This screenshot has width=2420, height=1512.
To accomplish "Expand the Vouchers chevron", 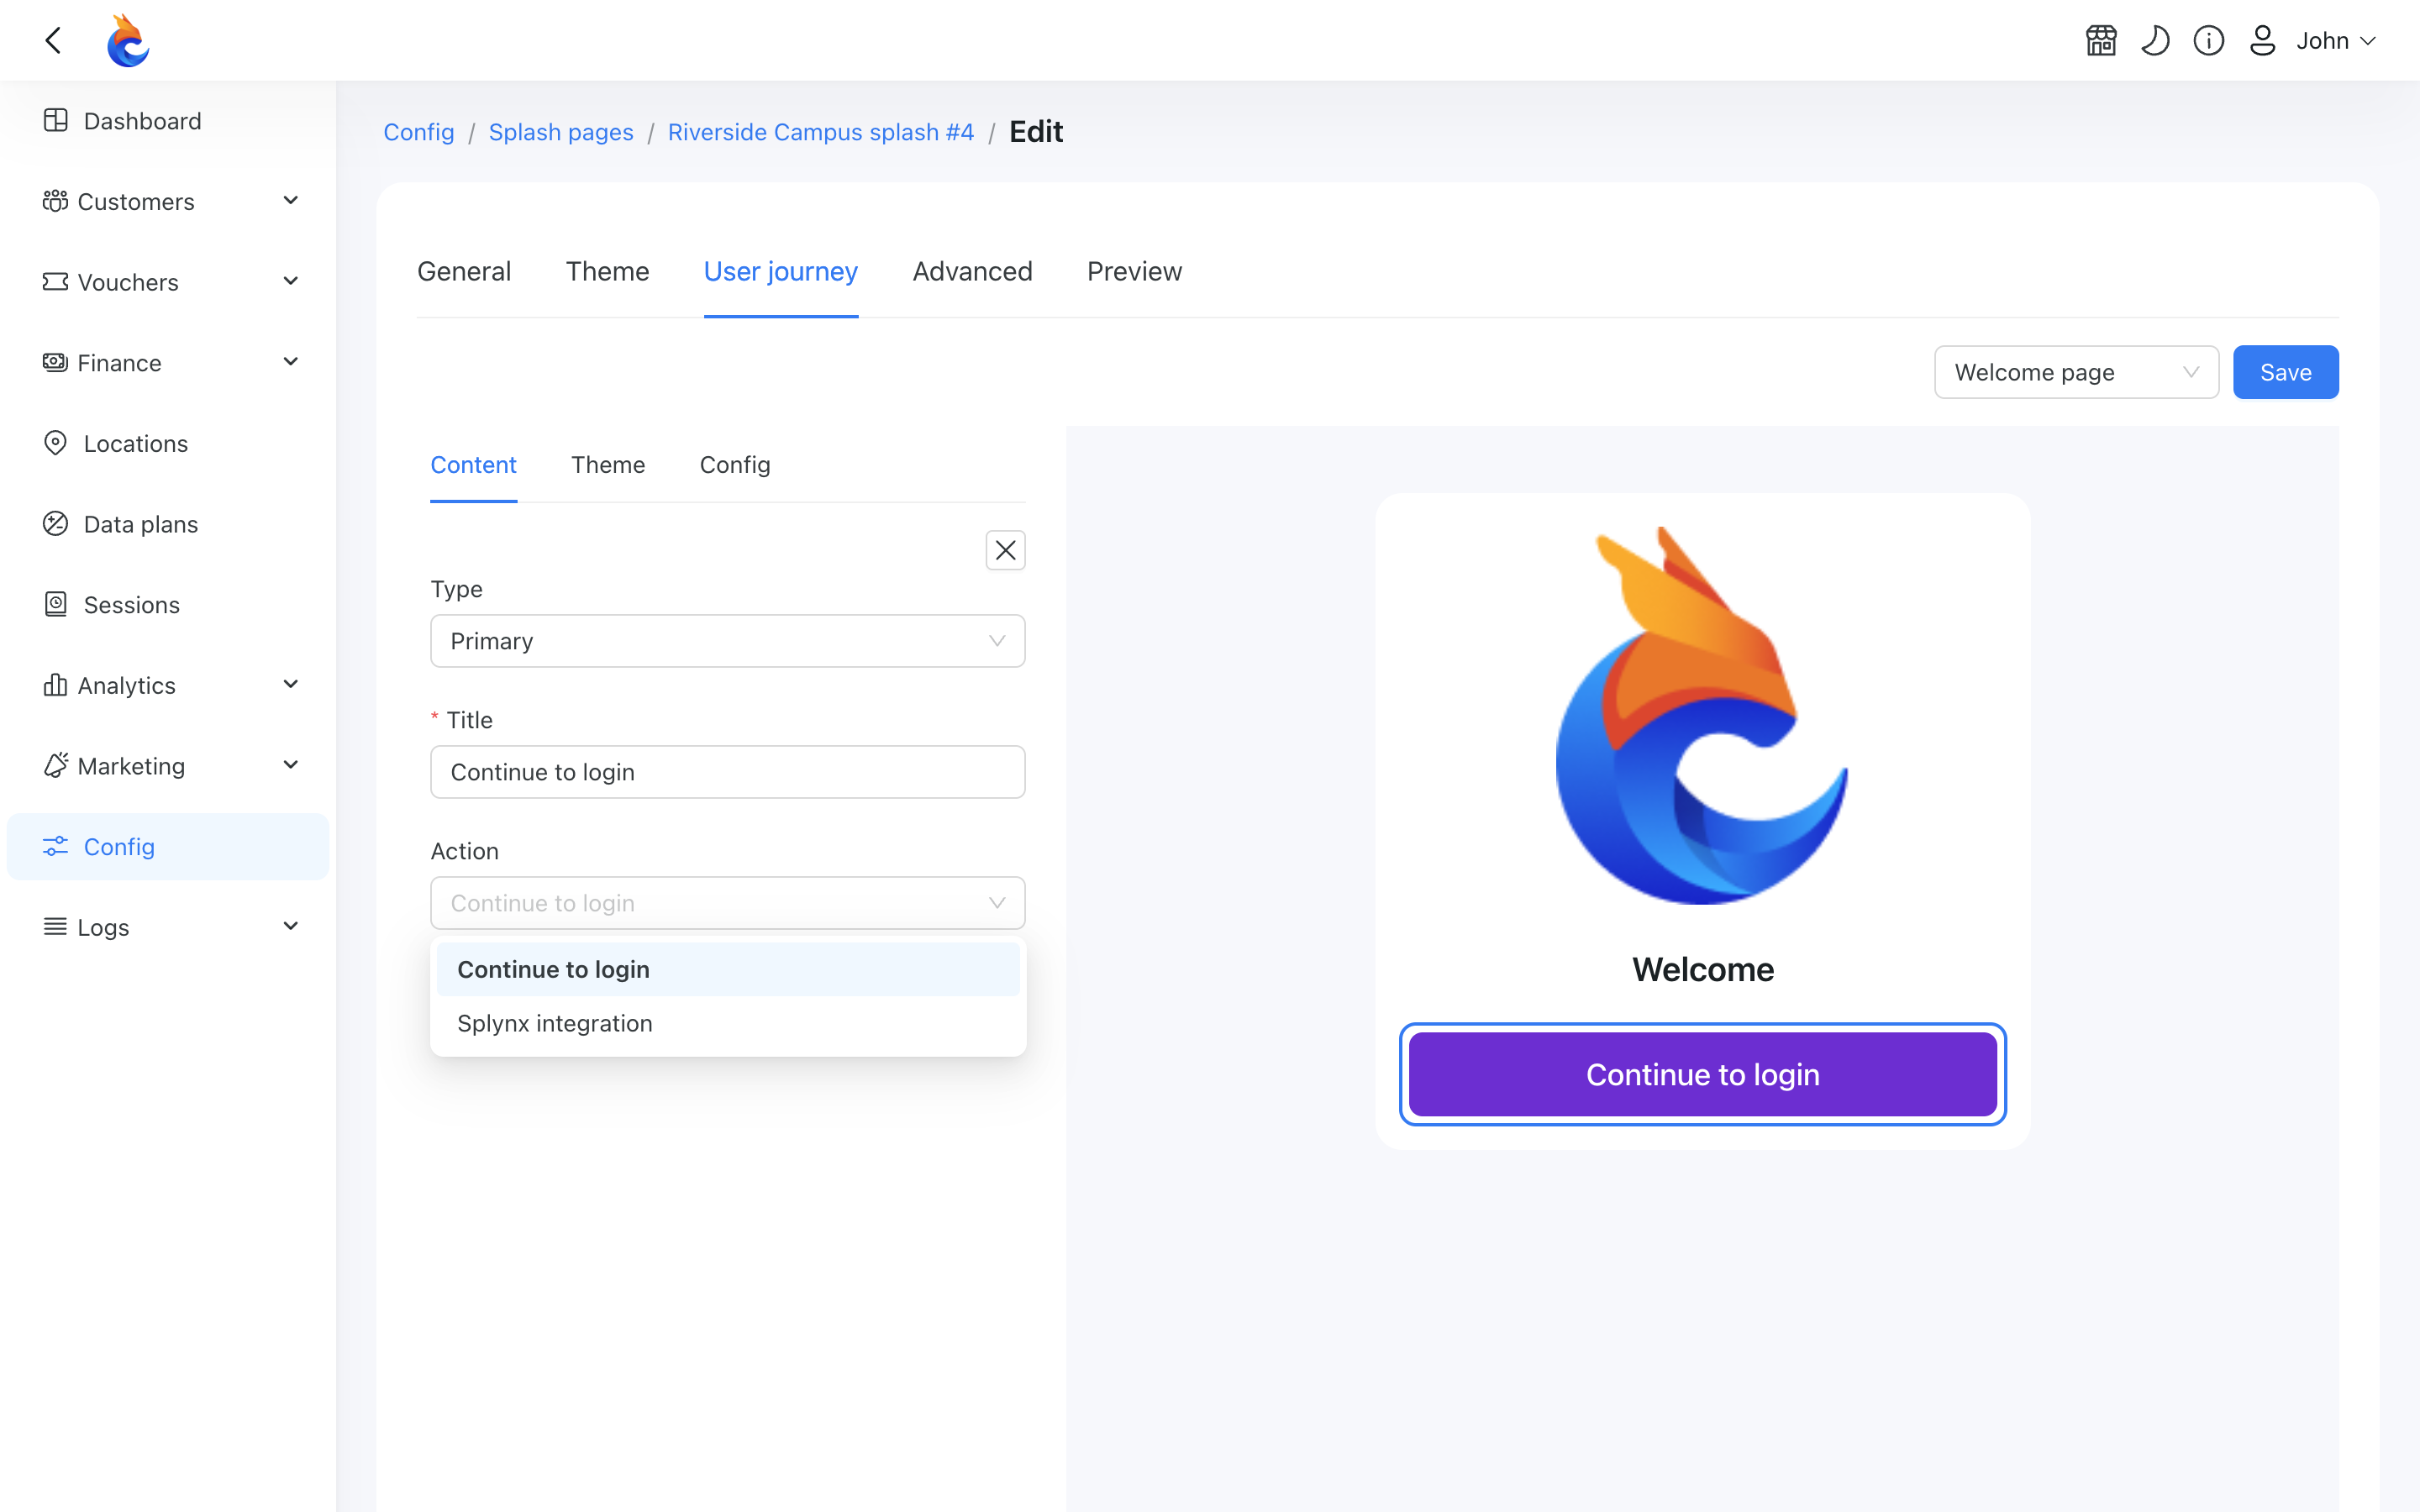I will tap(291, 282).
